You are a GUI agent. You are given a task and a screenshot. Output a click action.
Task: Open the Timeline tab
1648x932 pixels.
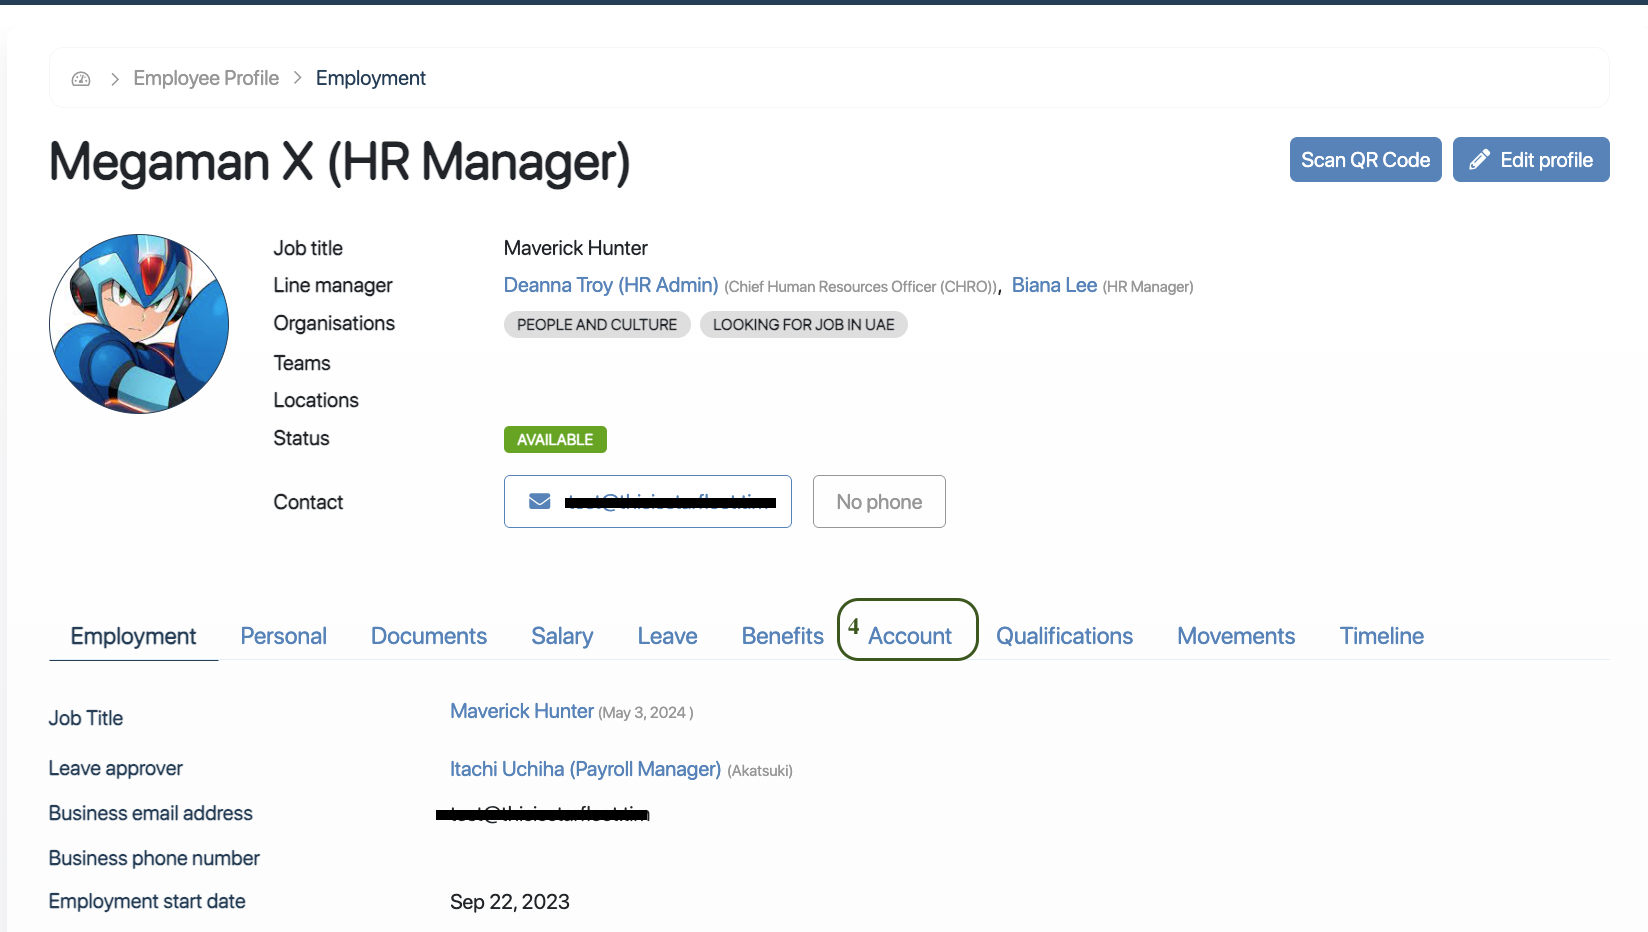point(1381,636)
